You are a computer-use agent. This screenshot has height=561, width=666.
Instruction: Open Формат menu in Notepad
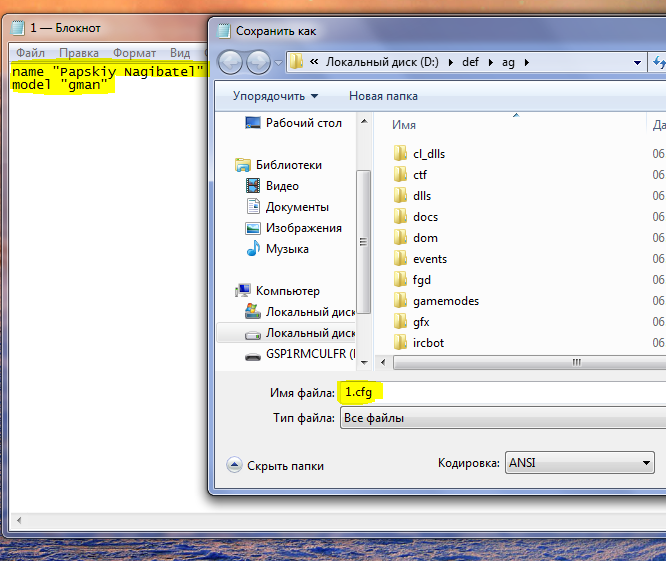pos(134,53)
